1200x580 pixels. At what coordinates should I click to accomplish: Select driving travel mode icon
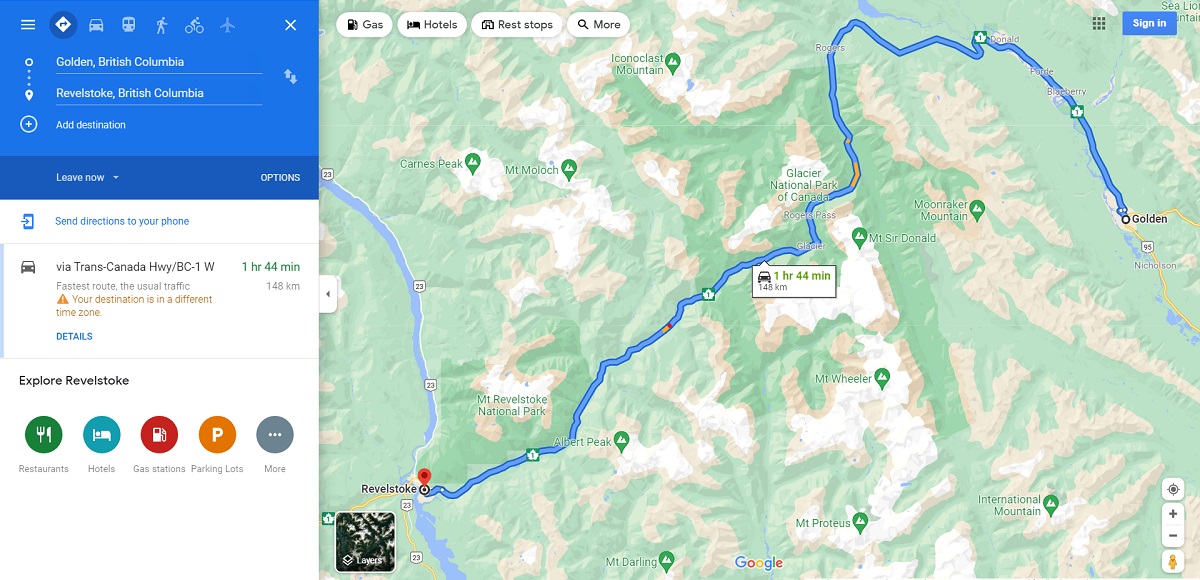[x=96, y=25]
